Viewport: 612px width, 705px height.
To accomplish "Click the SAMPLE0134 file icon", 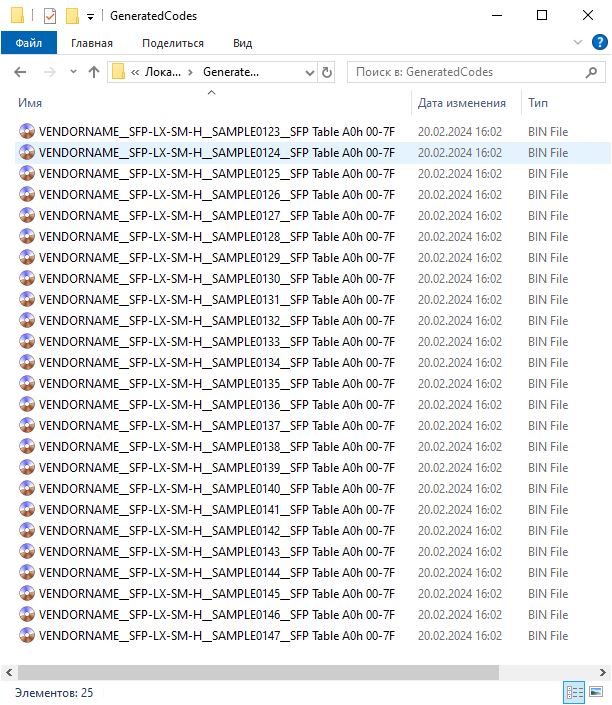I will point(27,362).
